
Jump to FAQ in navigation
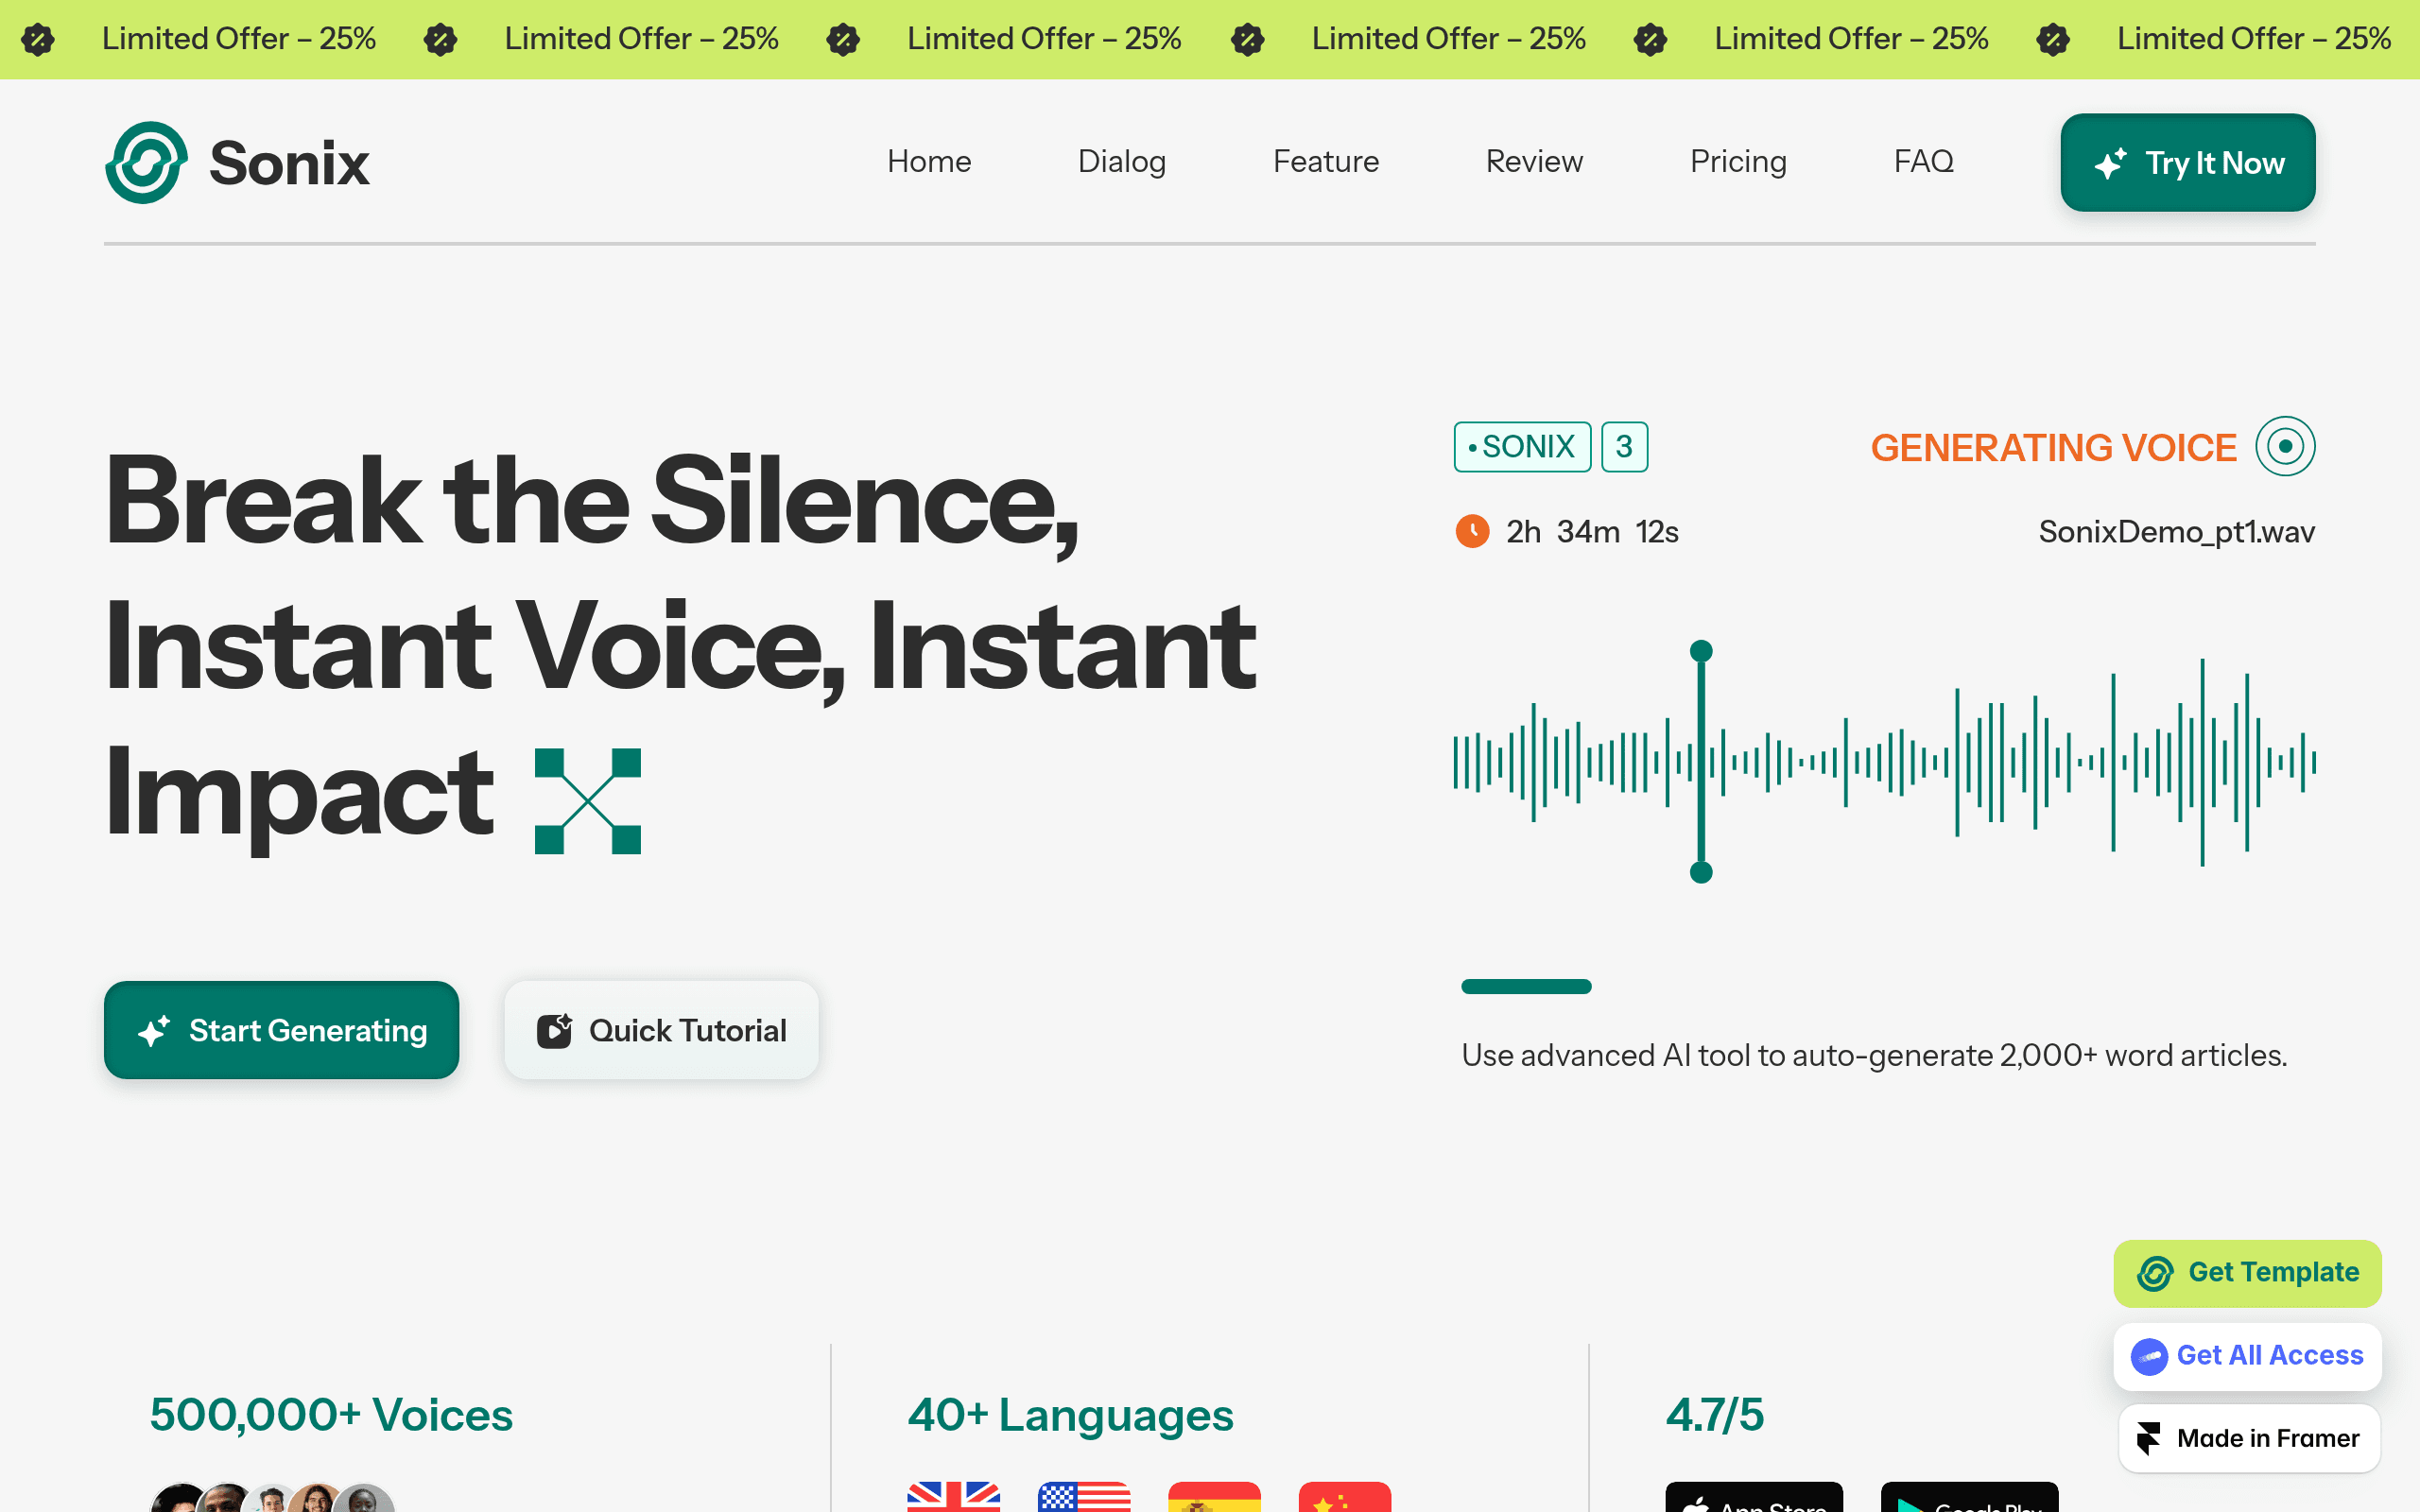pyautogui.click(x=1923, y=162)
